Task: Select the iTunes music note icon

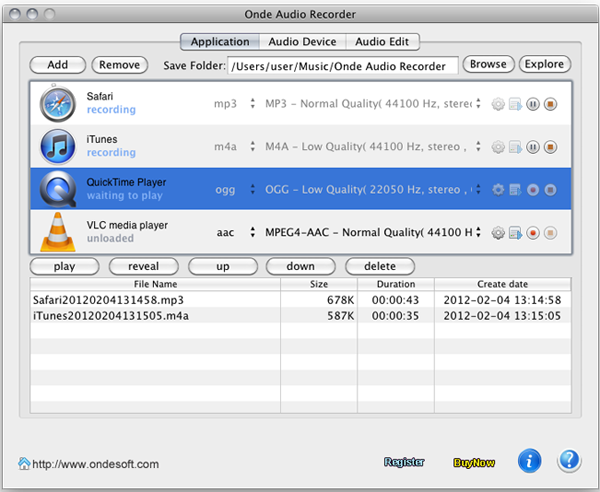Action: 58,147
